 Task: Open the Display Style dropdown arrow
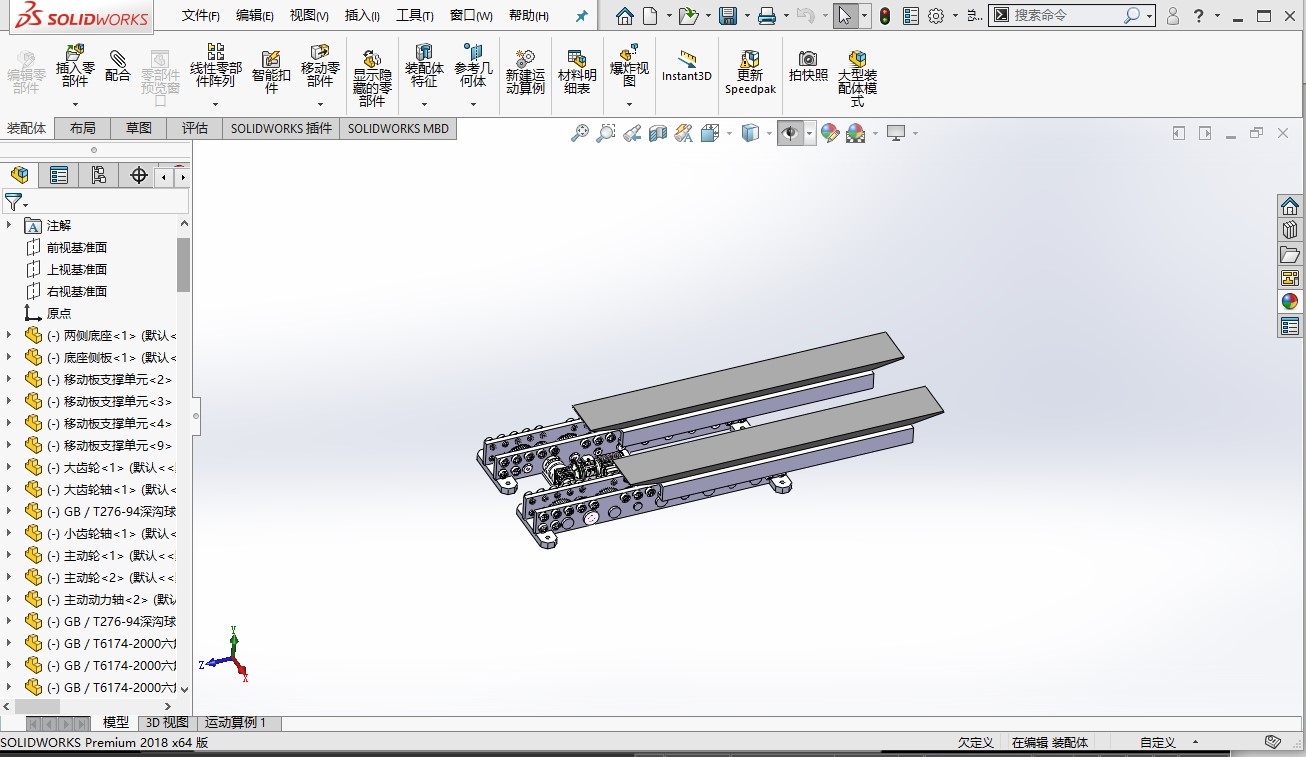pyautogui.click(x=769, y=132)
